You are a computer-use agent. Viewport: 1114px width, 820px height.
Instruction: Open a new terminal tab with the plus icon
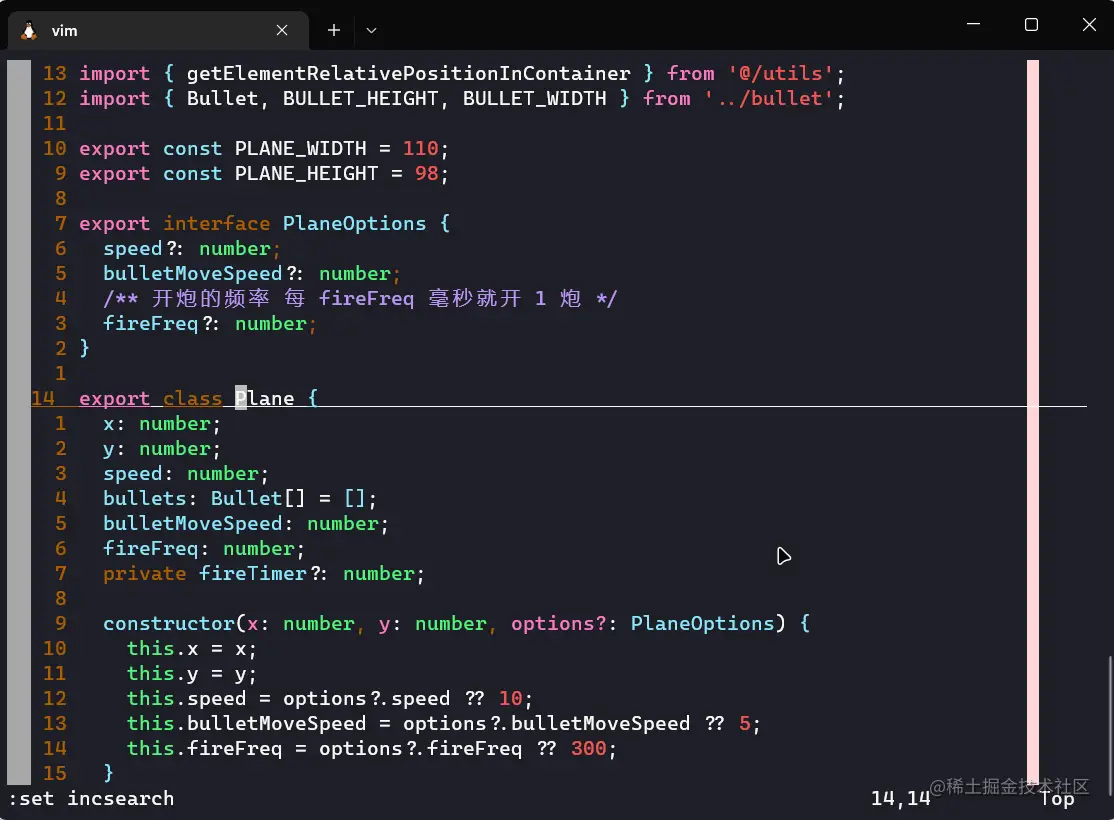pos(333,30)
